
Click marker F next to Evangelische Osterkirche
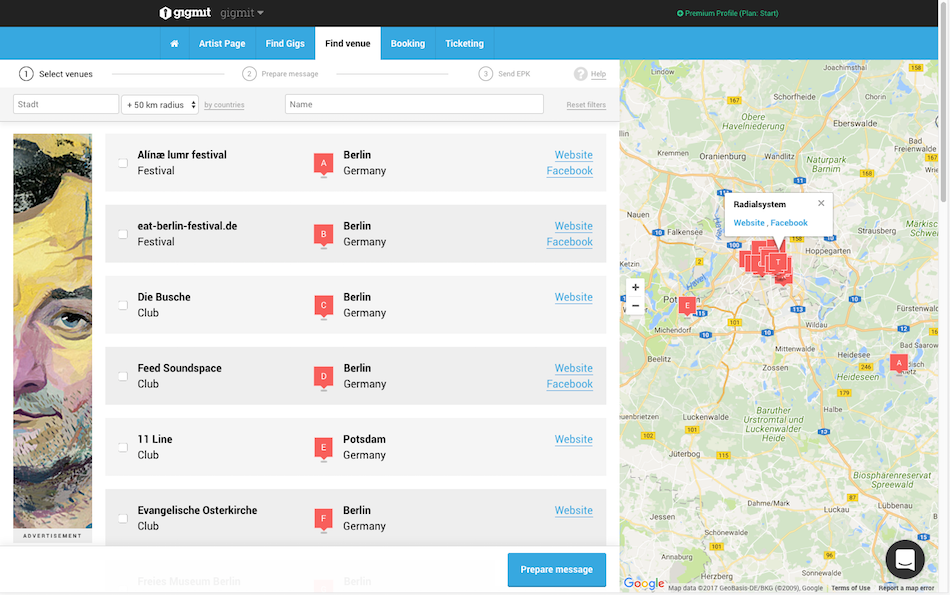[324, 519]
